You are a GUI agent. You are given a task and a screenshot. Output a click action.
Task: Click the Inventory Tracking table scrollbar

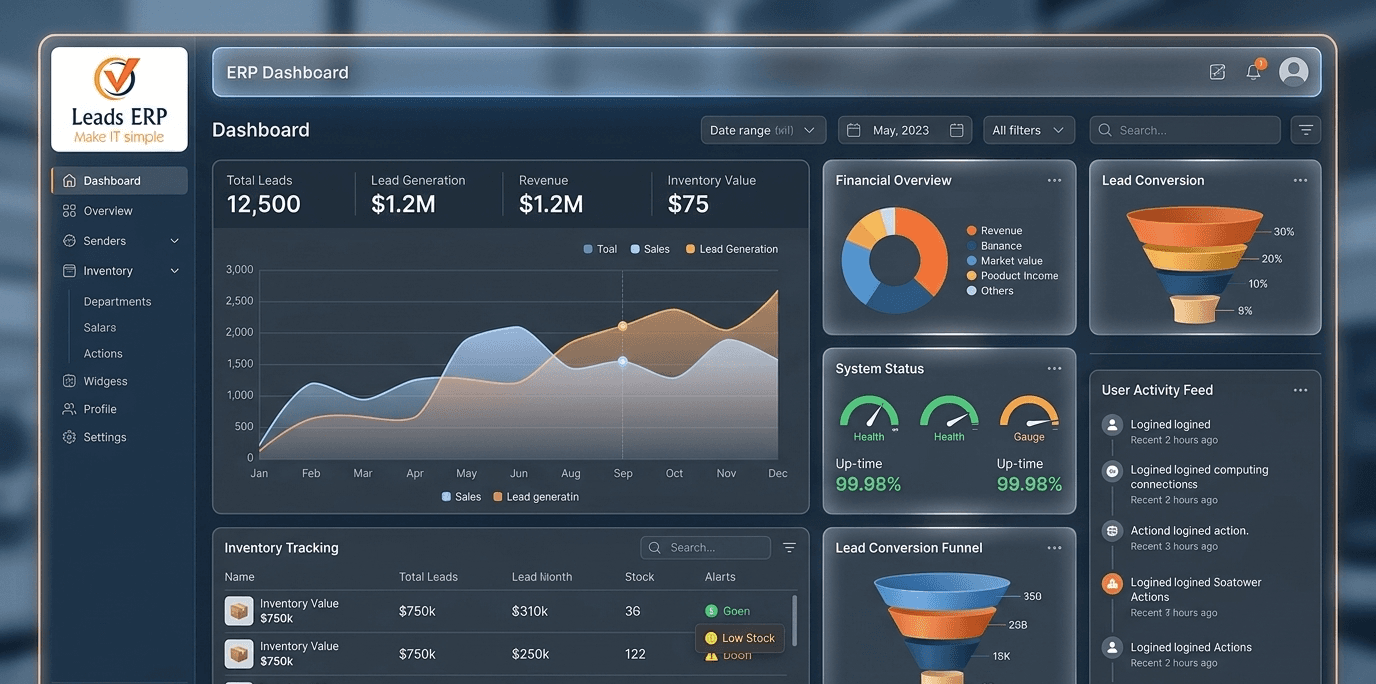coord(795,621)
